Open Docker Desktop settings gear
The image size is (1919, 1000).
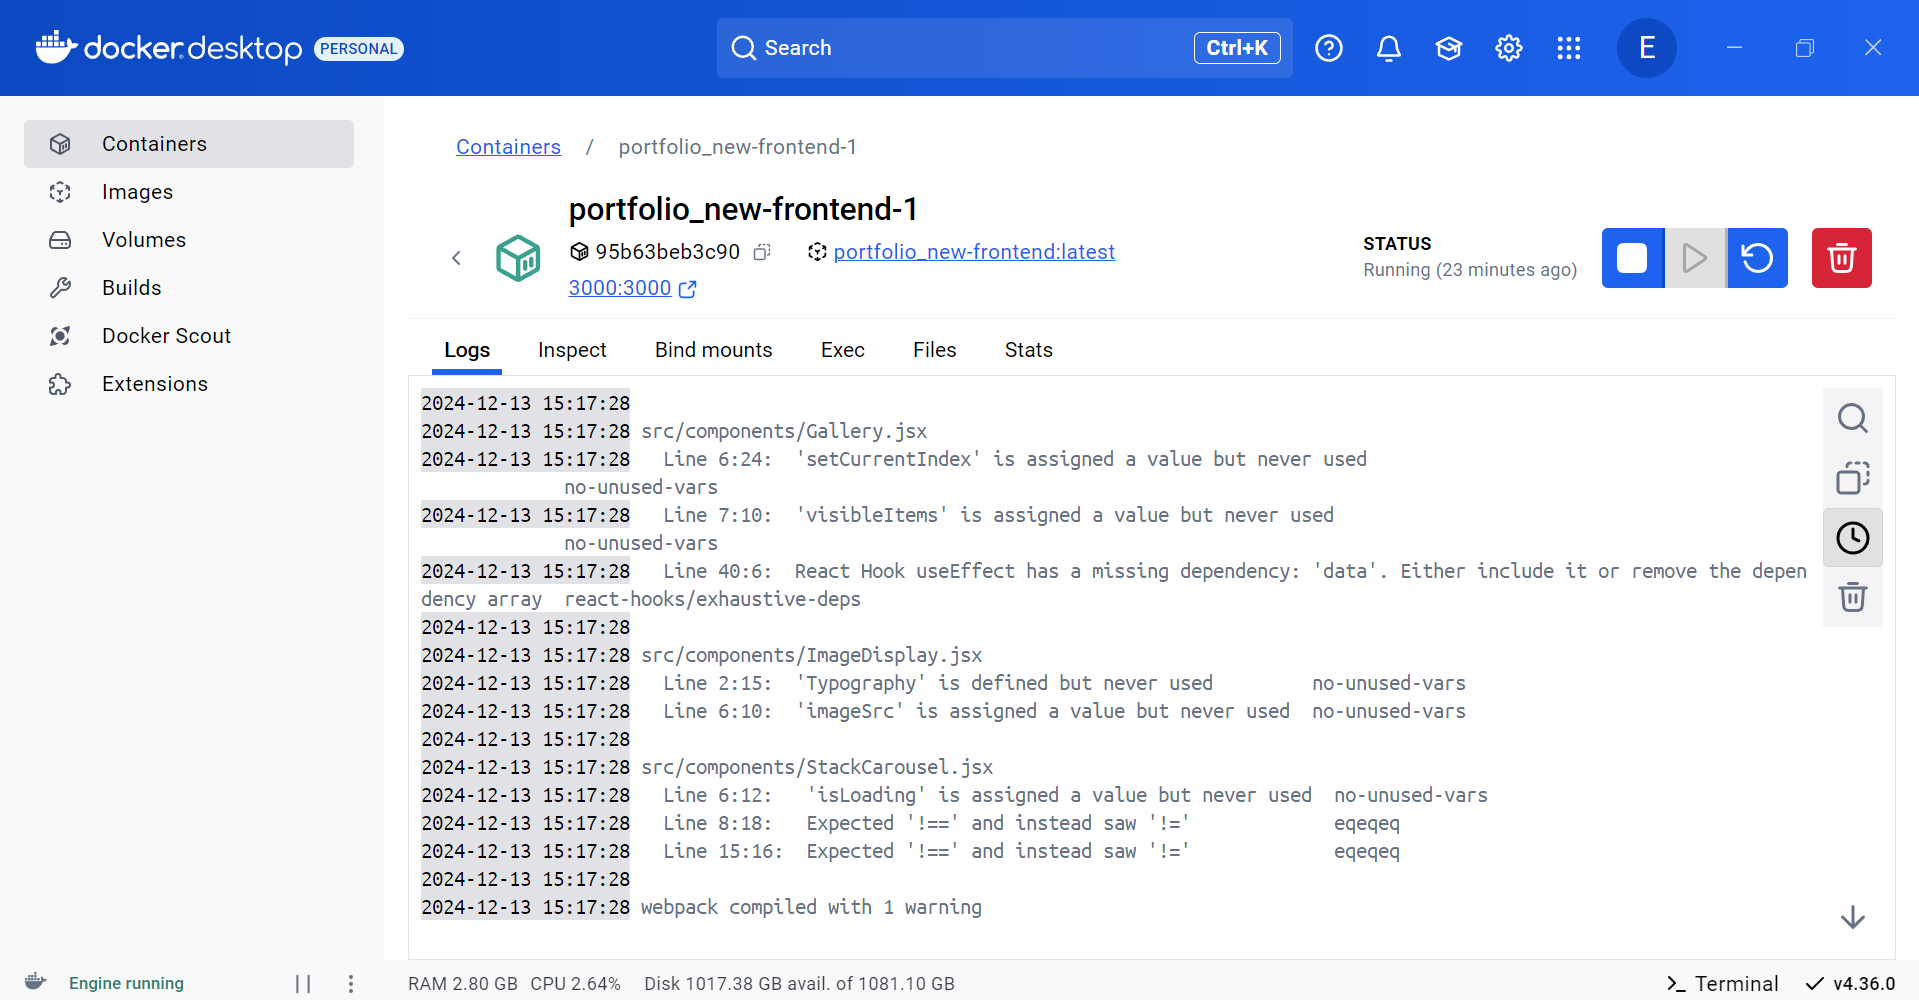1509,48
